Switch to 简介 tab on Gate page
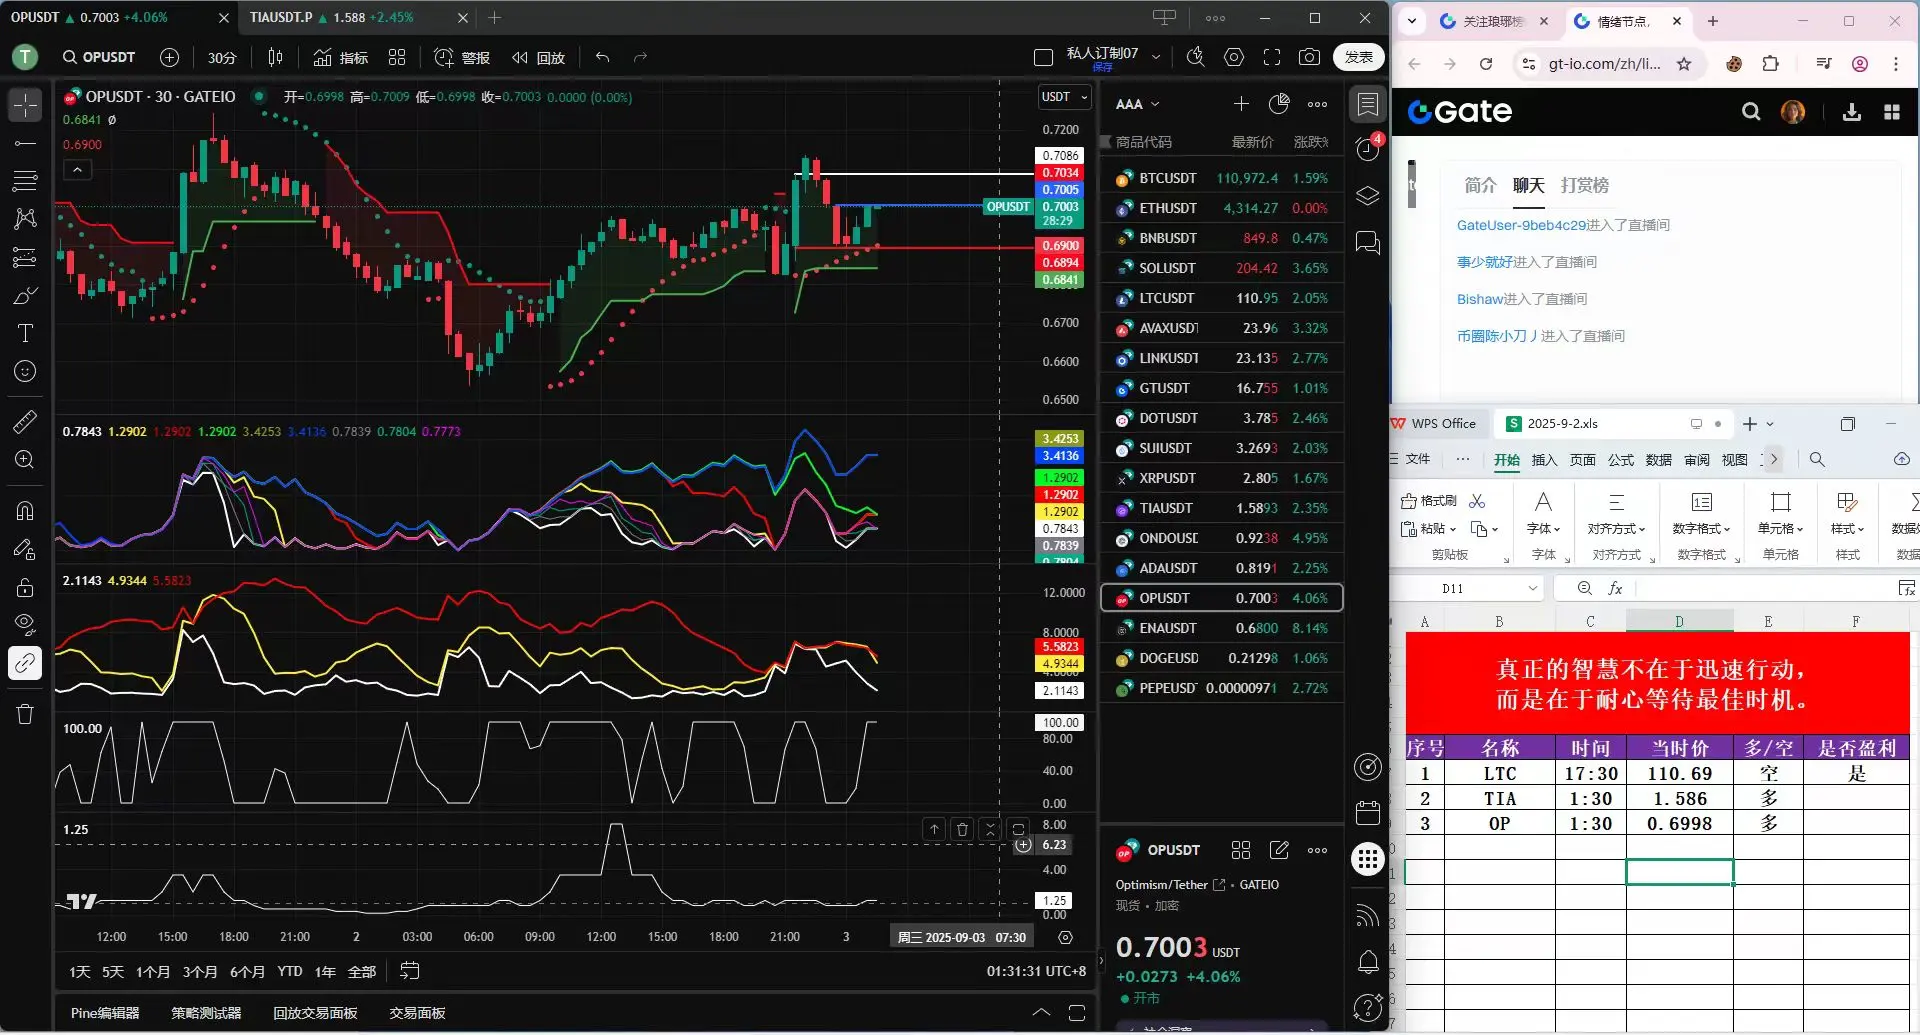 click(1480, 185)
